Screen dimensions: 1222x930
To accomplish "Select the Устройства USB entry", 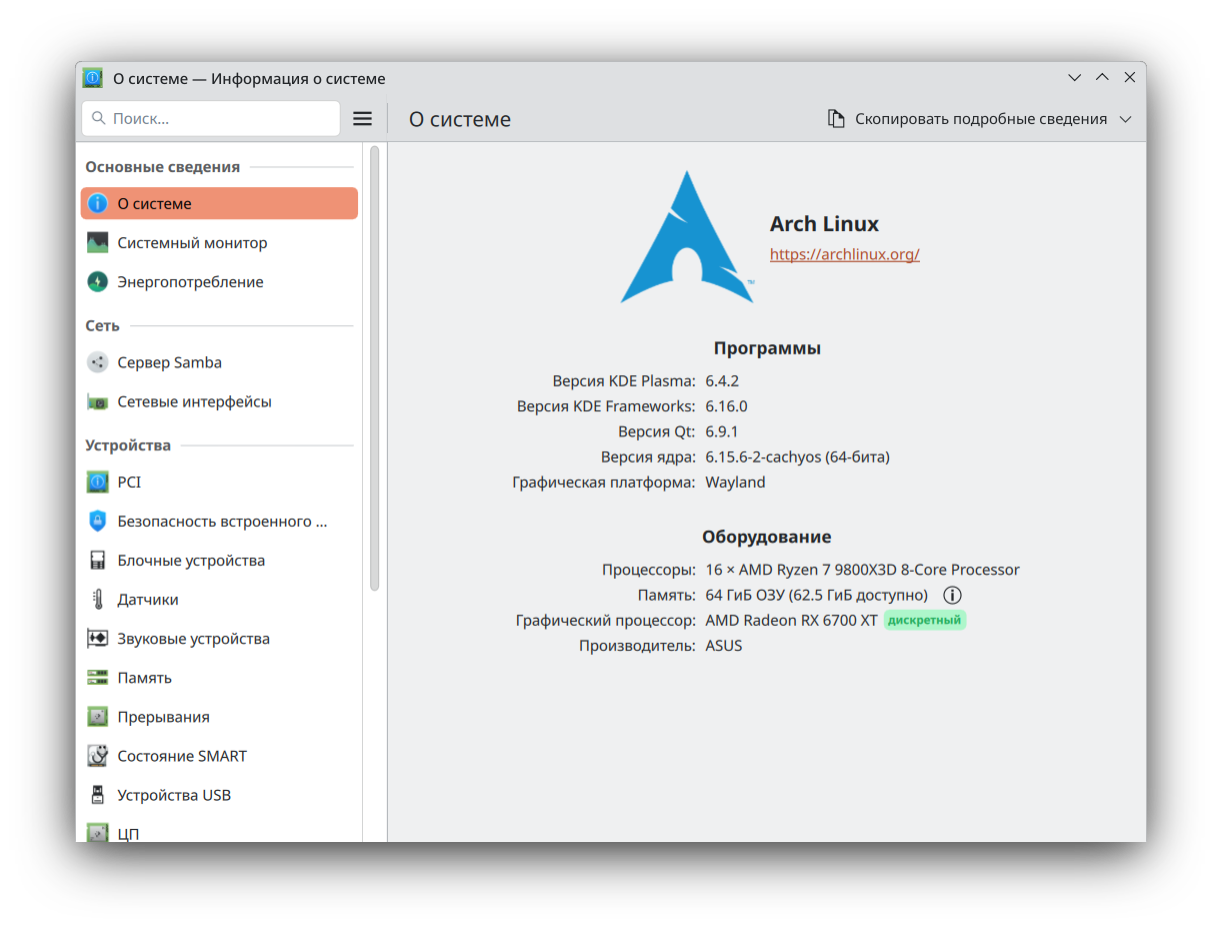I will 219,796.
